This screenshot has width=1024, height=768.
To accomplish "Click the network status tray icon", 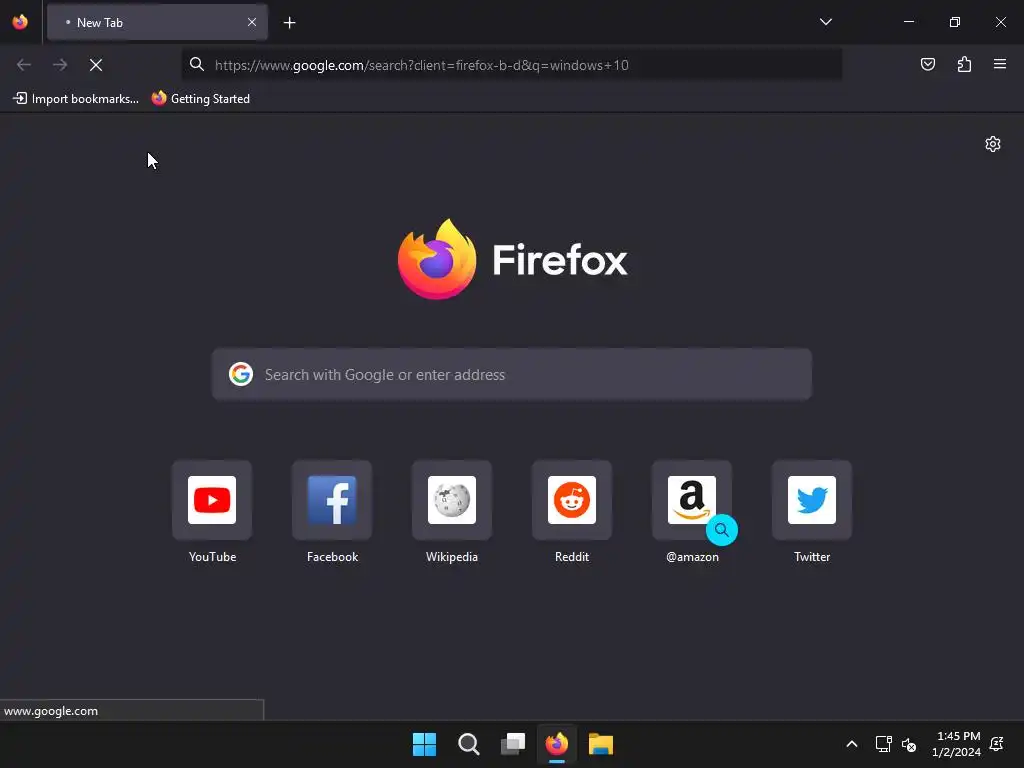I will [883, 744].
